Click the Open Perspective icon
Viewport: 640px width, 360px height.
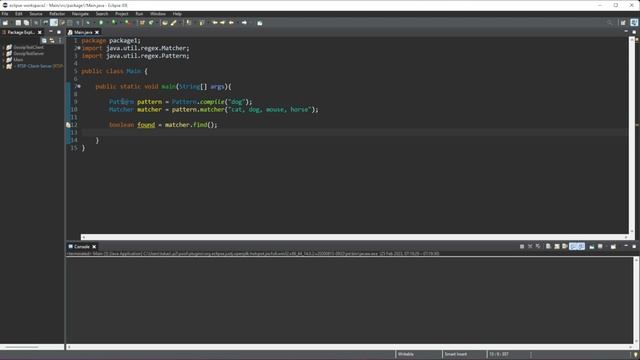point(623,23)
